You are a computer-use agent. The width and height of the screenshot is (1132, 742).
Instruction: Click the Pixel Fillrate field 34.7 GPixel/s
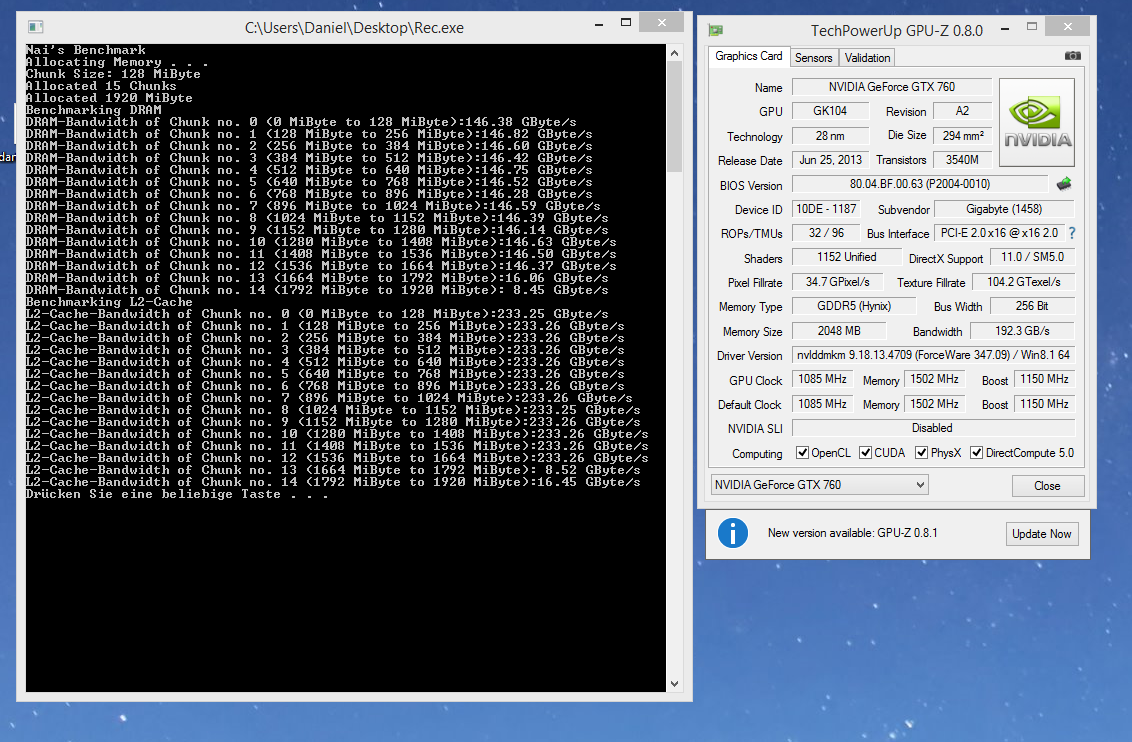[x=837, y=281]
